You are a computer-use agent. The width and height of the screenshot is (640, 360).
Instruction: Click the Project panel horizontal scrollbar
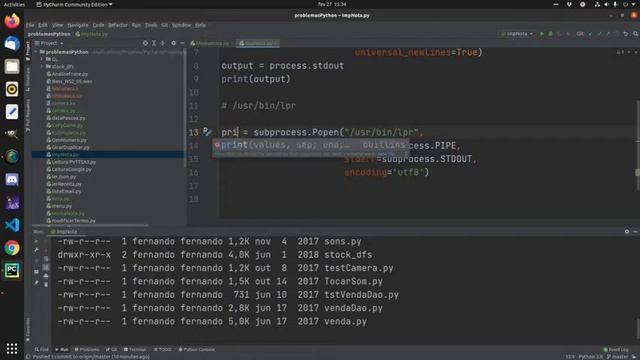91,225
